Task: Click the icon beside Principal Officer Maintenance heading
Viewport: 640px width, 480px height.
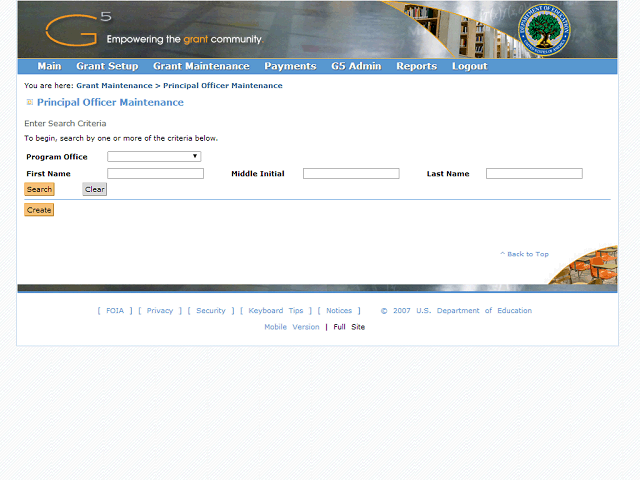Action: pyautogui.click(x=29, y=102)
